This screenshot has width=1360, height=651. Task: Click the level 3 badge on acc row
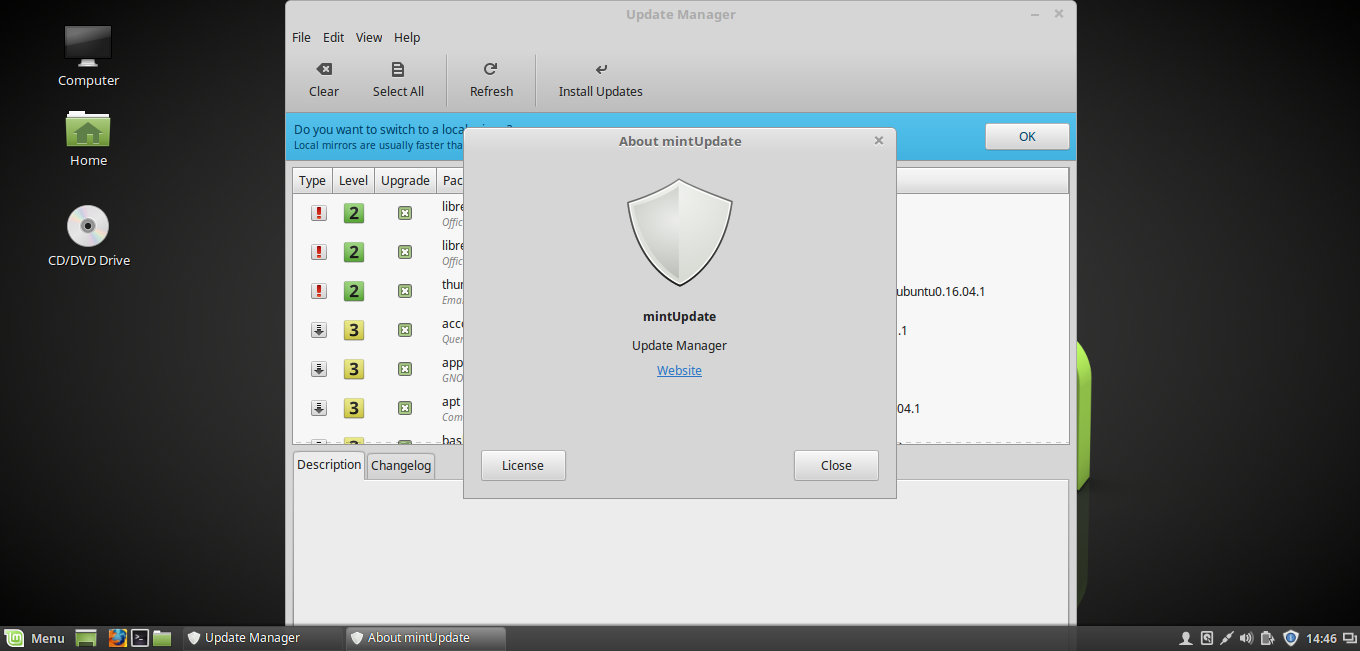pyautogui.click(x=353, y=330)
